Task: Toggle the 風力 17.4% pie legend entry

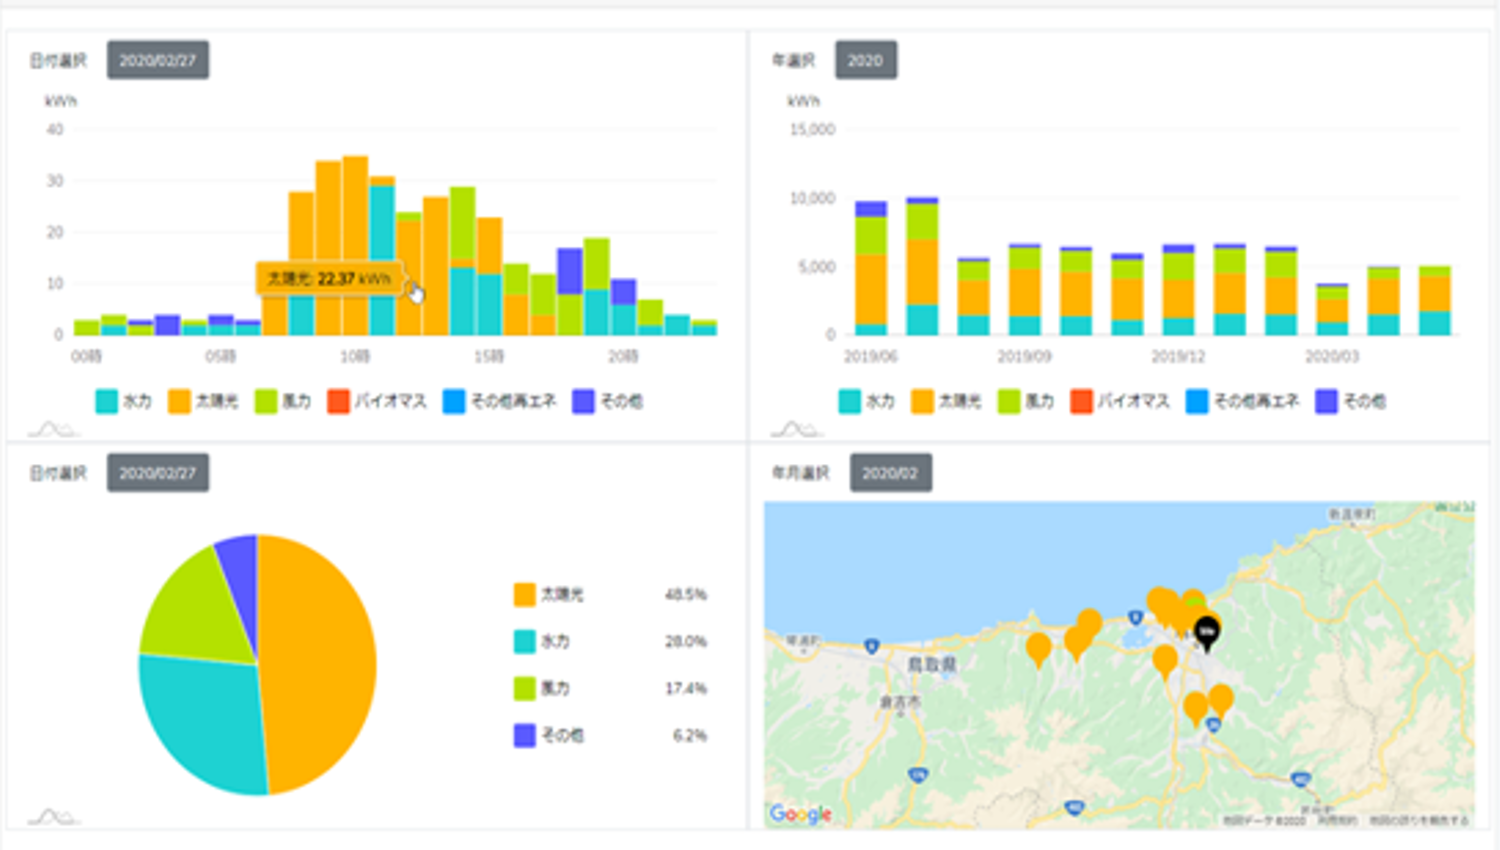Action: (610, 688)
